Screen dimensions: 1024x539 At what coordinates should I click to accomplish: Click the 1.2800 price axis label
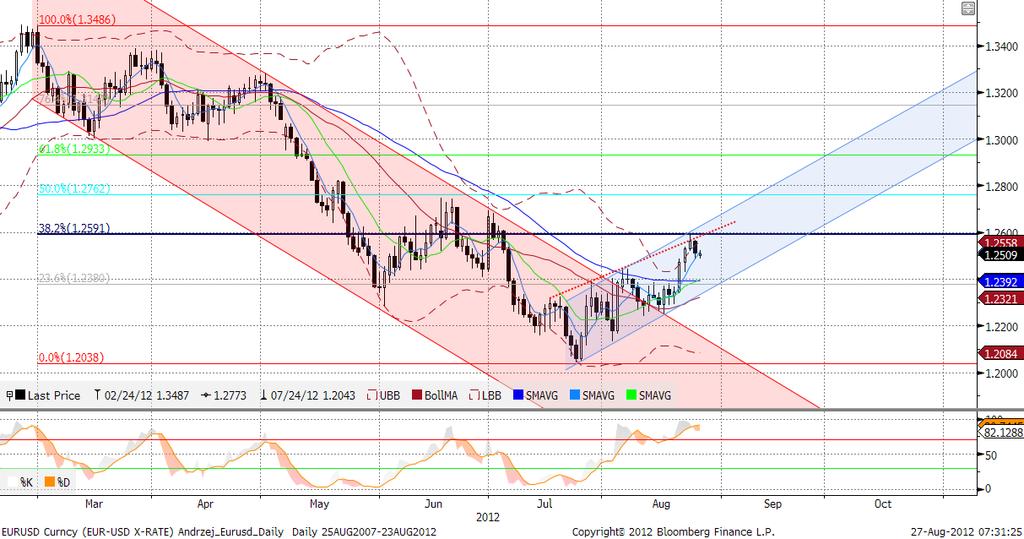tap(1001, 186)
